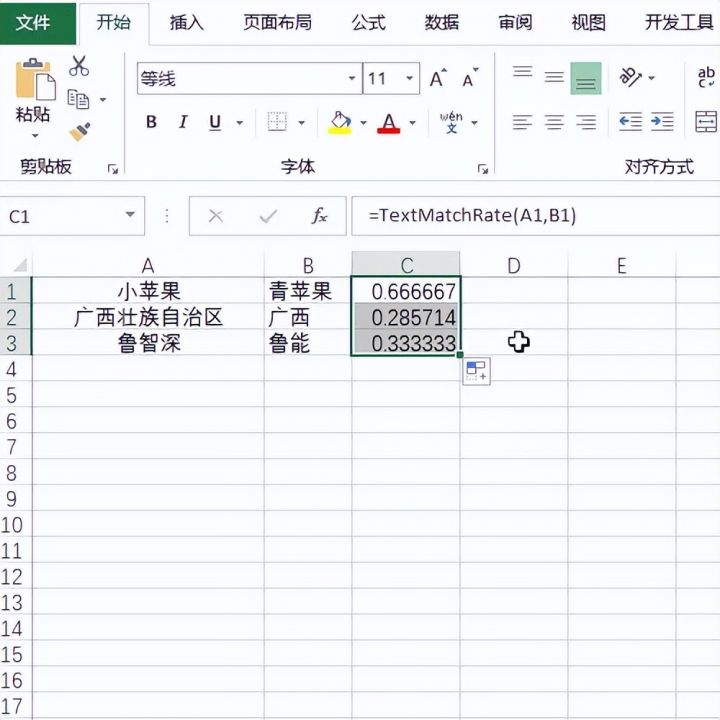Image resolution: width=720 pixels, height=720 pixels.
Task: Open the font size dropdown 11
Action: point(409,78)
